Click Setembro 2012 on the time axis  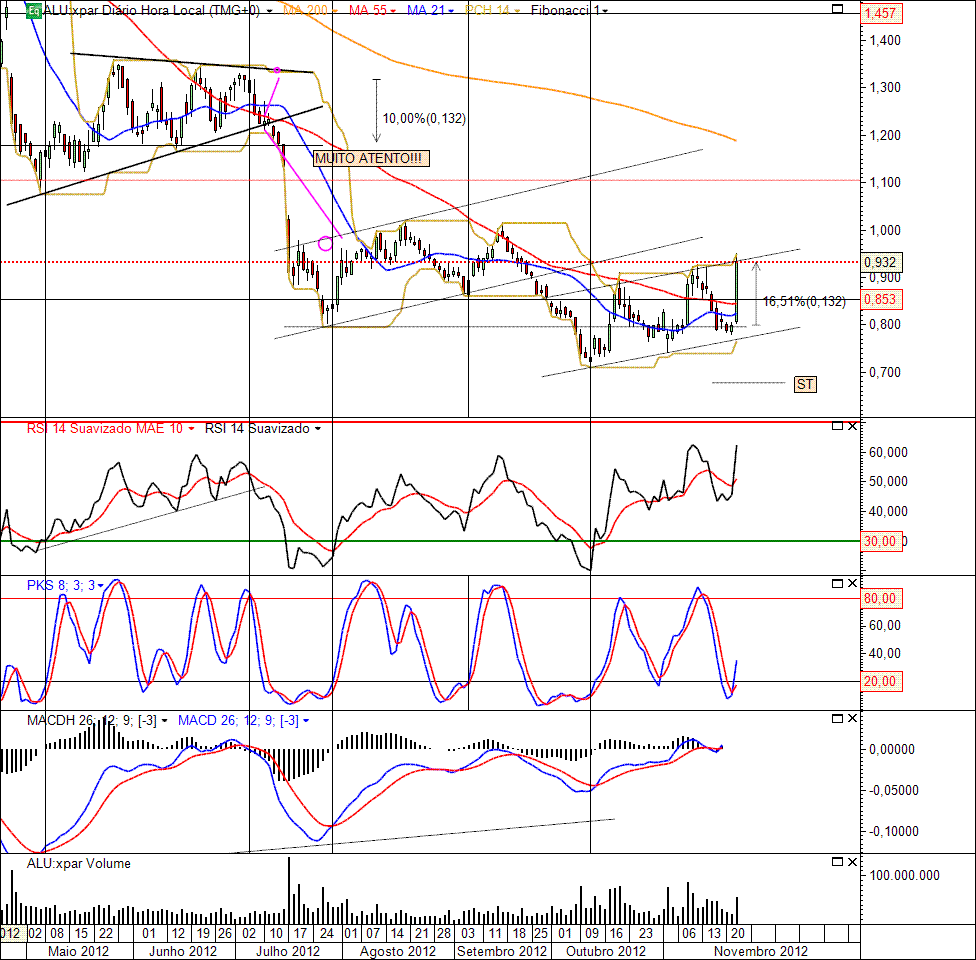(x=502, y=951)
